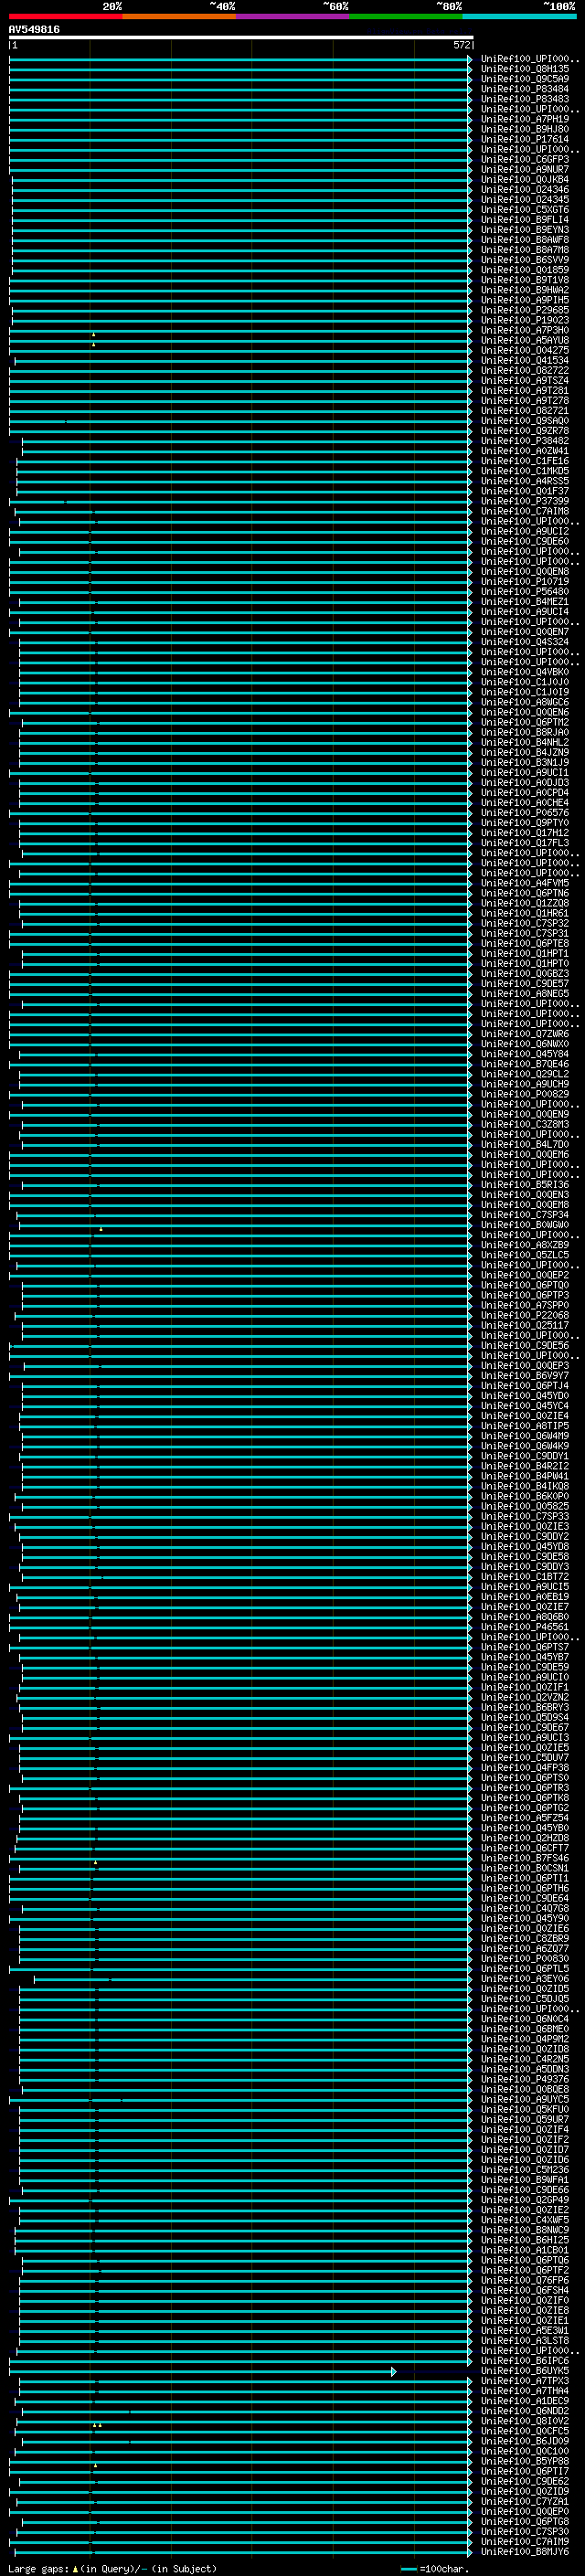The image size is (585, 2576).
Task: Choose the UniRef100_A9NUR7 entry
Action: tap(525, 169)
